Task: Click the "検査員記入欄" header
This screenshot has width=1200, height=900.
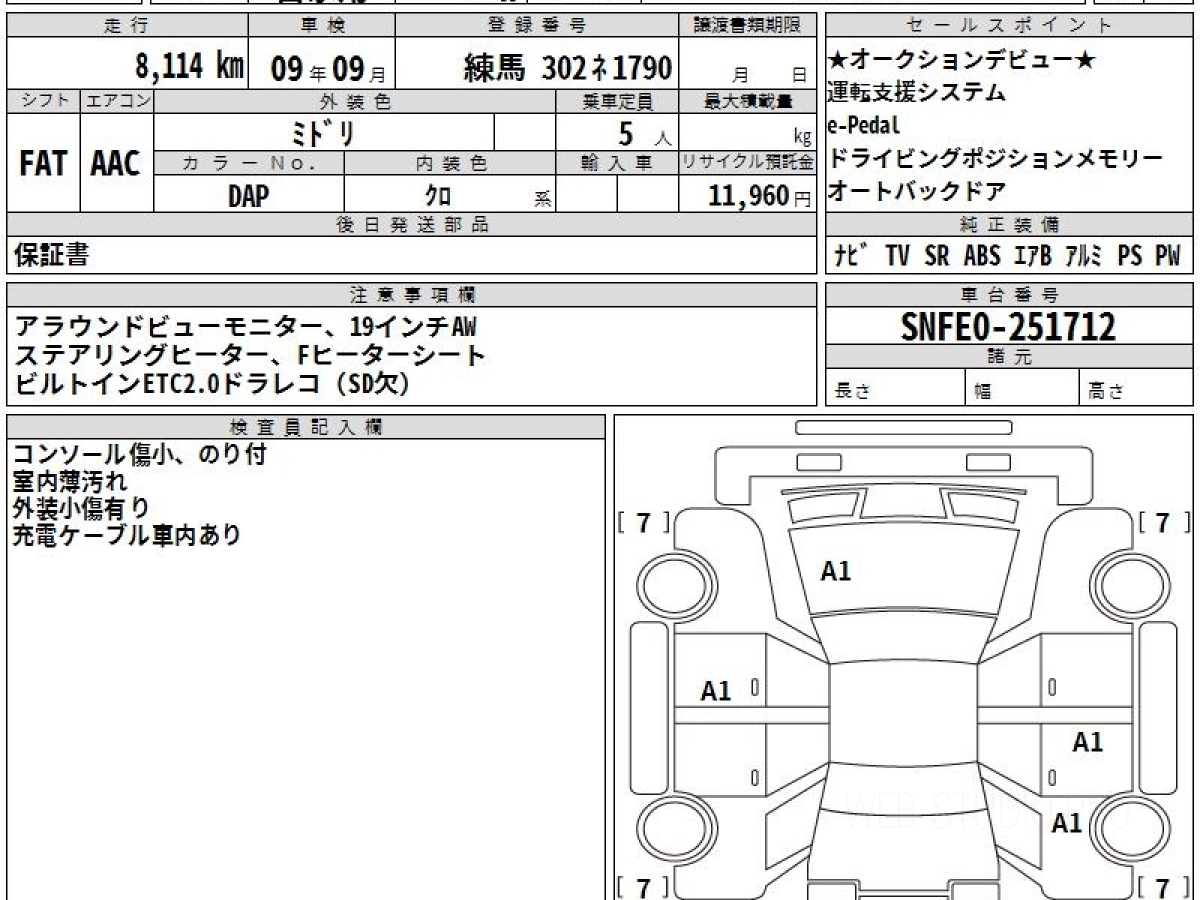Action: [x=306, y=426]
